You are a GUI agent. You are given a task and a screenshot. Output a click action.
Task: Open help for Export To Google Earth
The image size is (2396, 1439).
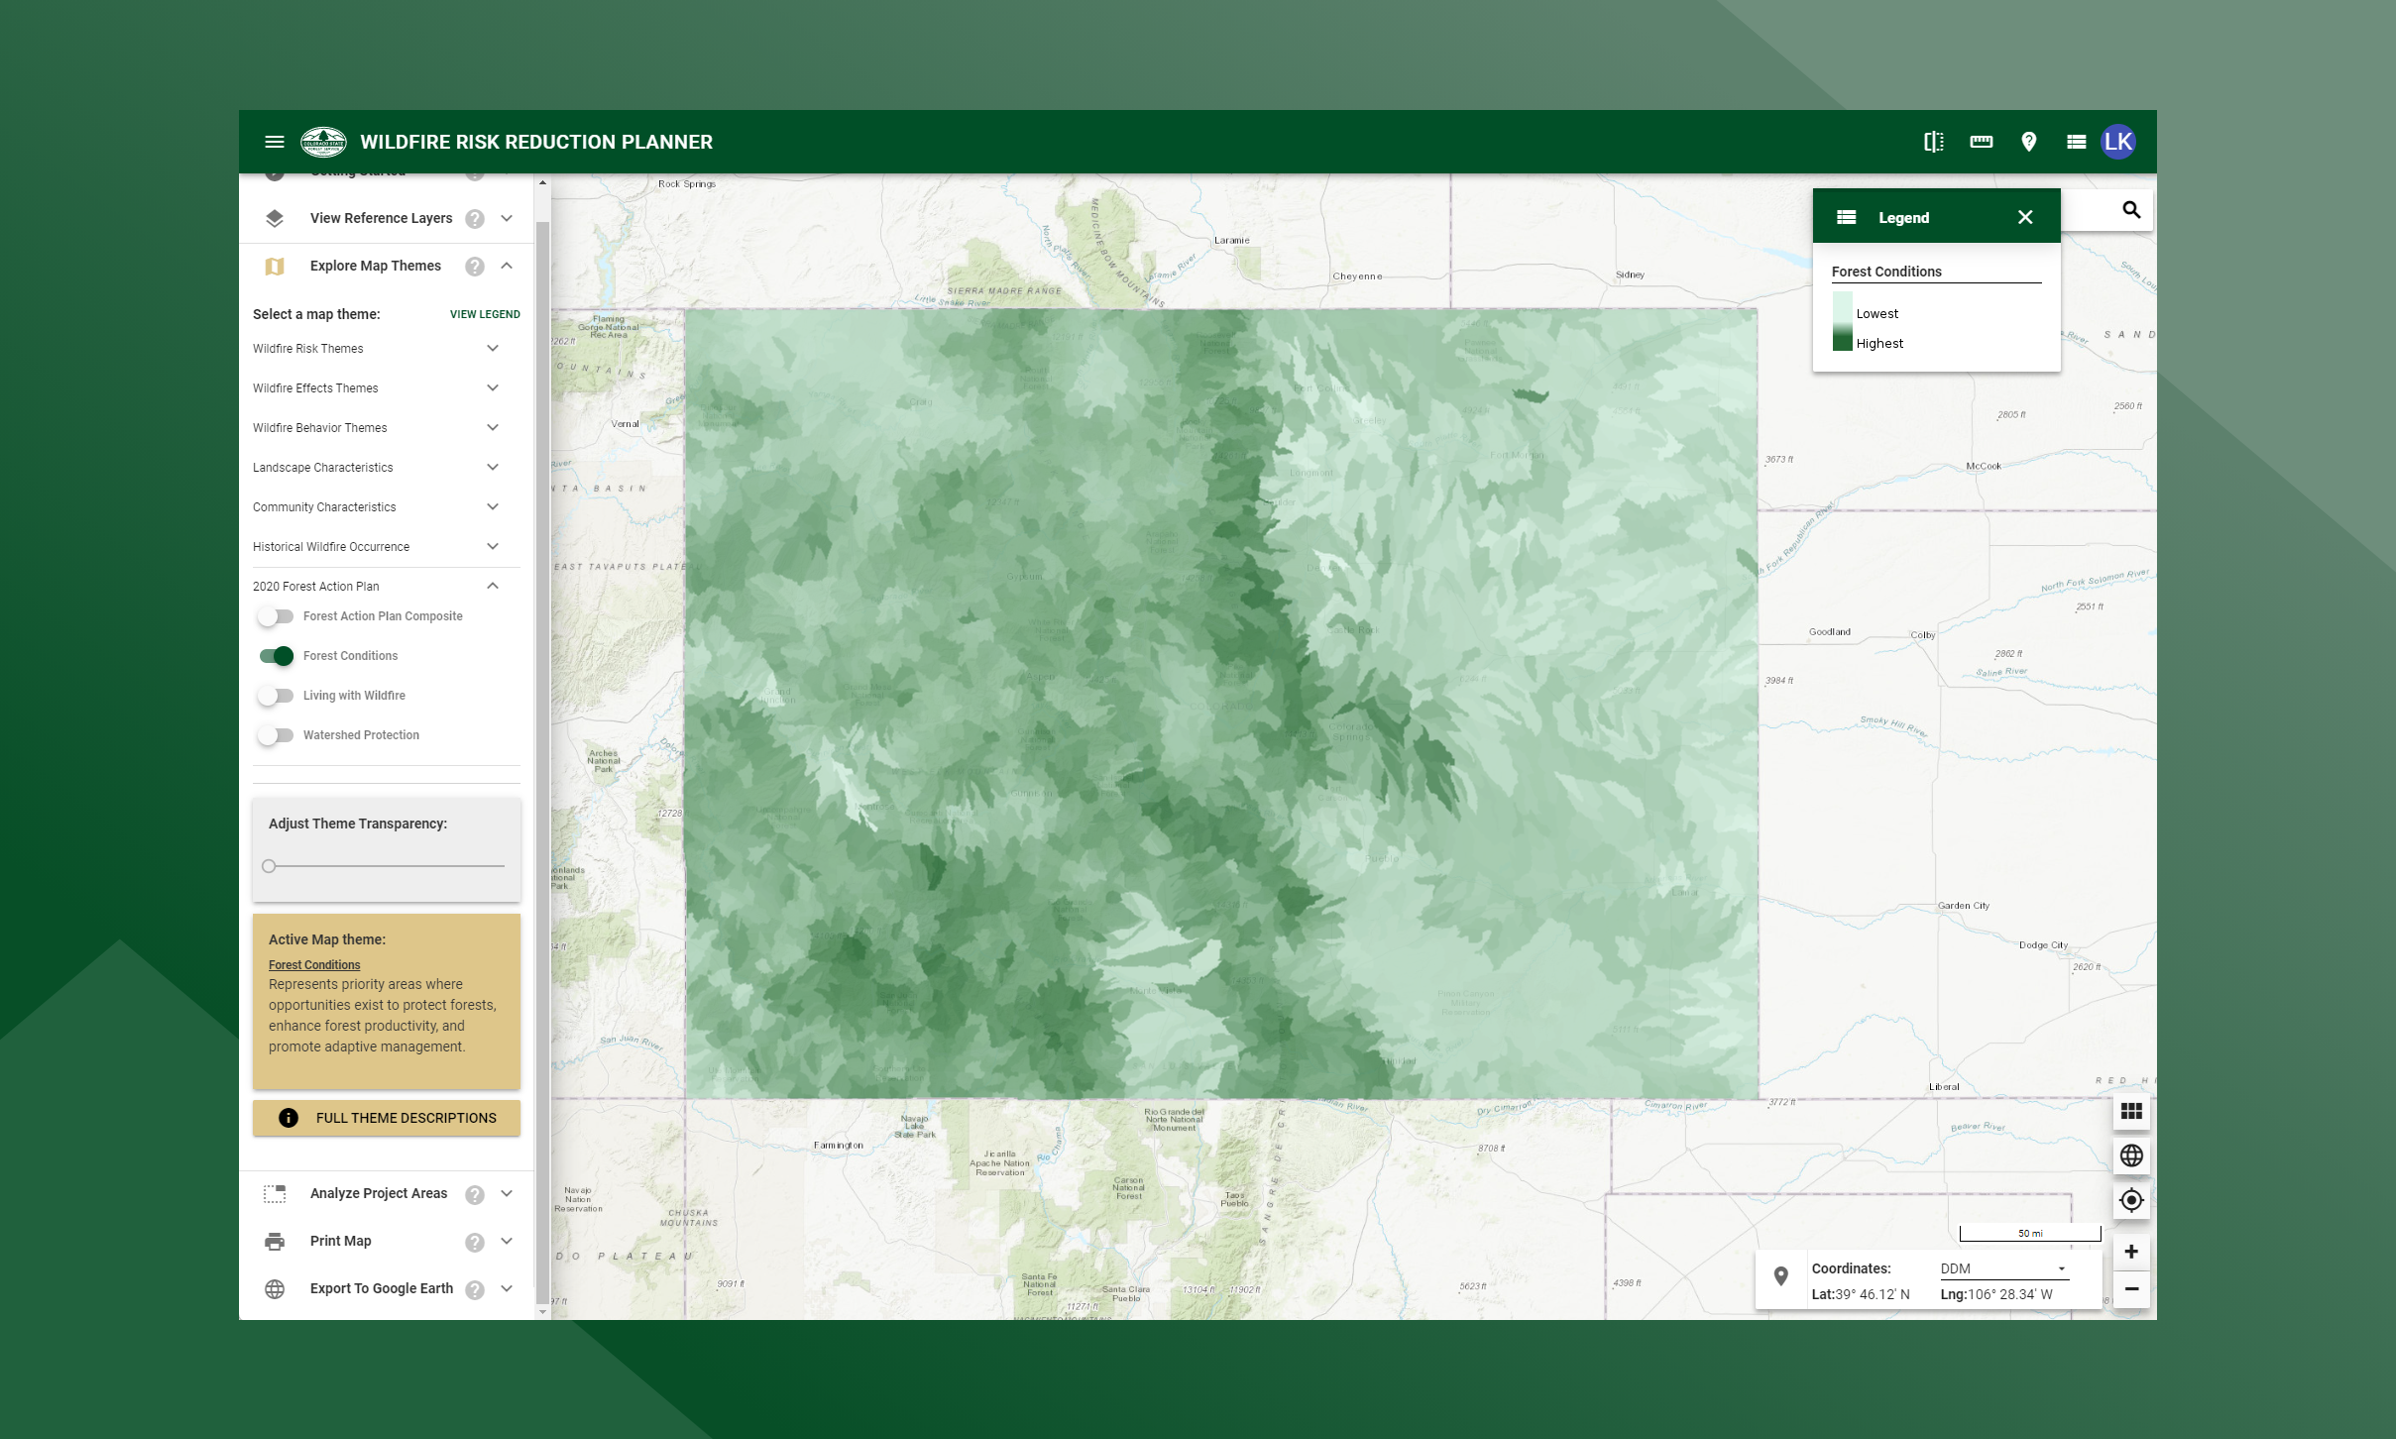click(475, 1290)
